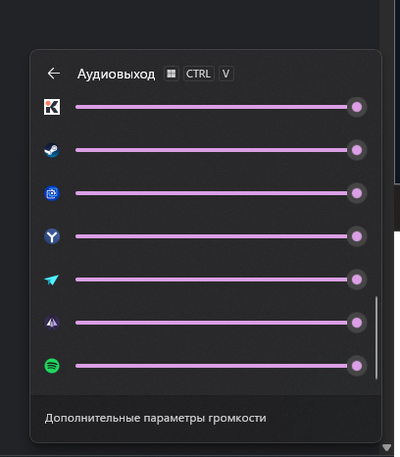The width and height of the screenshot is (400, 457).
Task: Click the Yandex Browser volume slider thumb
Action: tap(357, 236)
